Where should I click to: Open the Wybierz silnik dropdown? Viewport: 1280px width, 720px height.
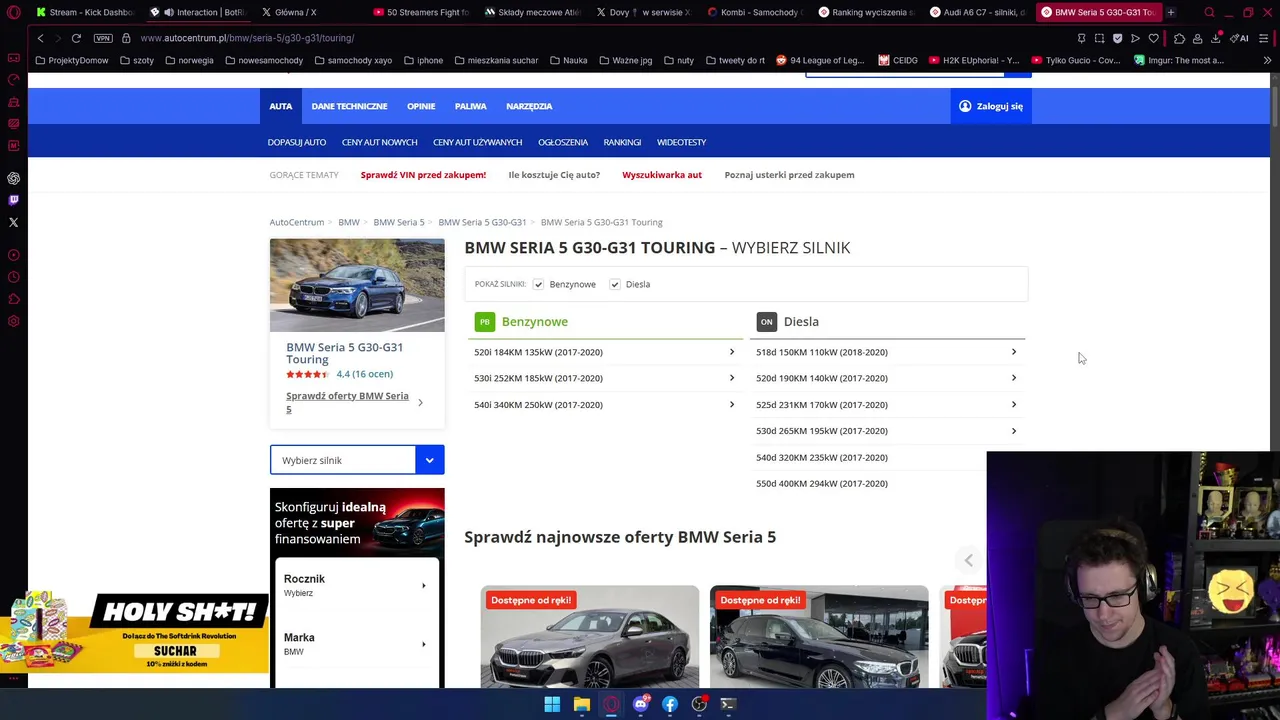tap(357, 460)
